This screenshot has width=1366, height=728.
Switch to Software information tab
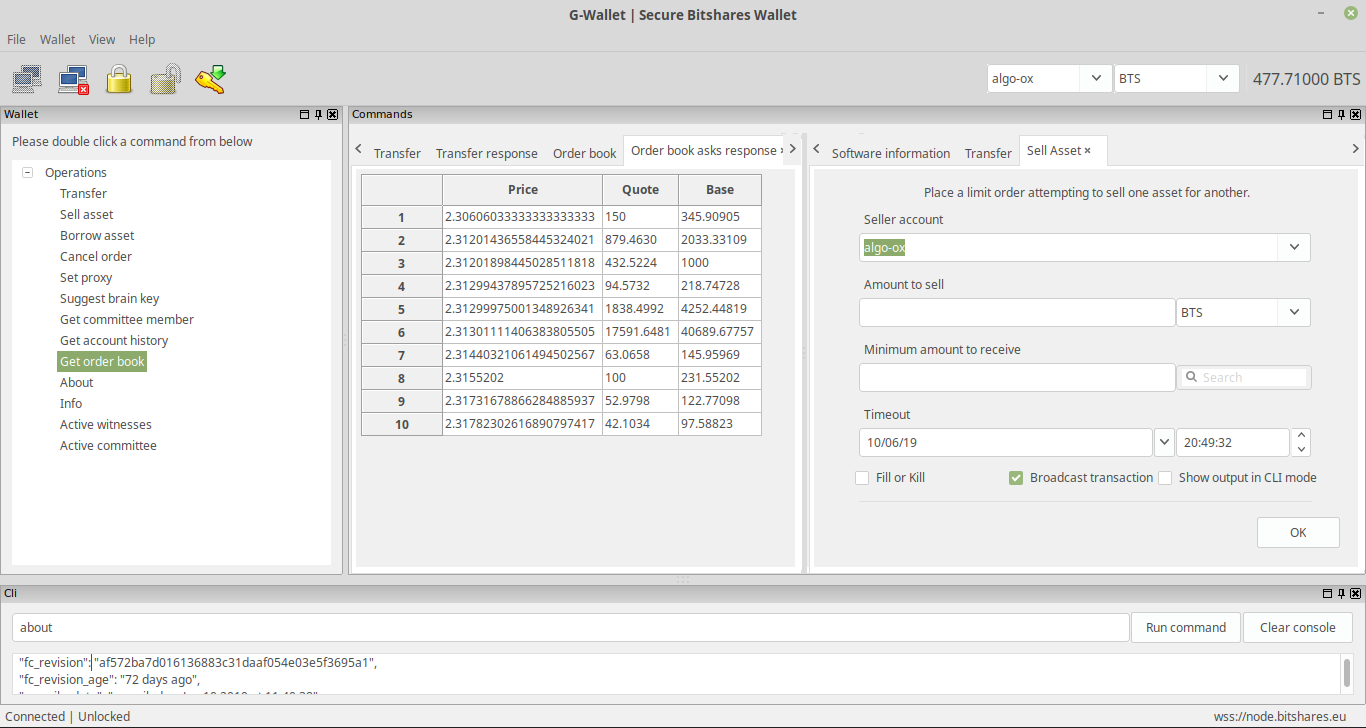tap(891, 153)
